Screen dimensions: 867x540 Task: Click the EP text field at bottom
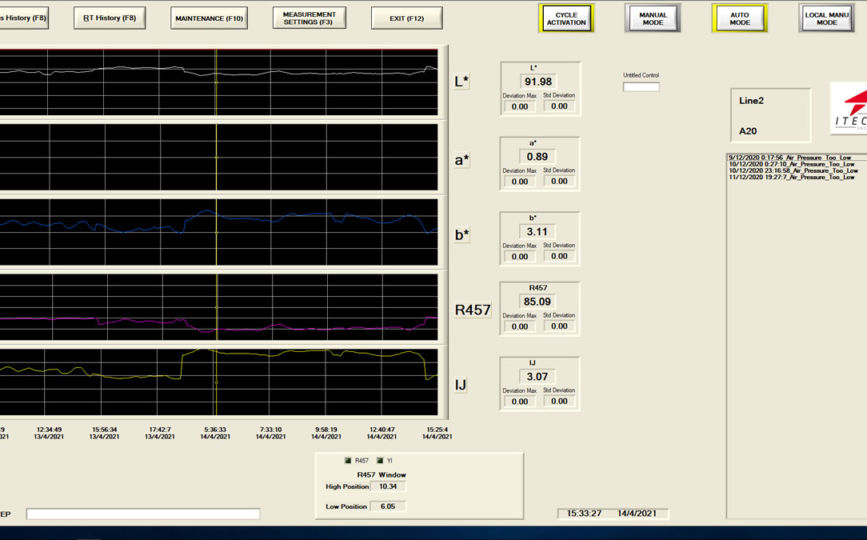143,514
